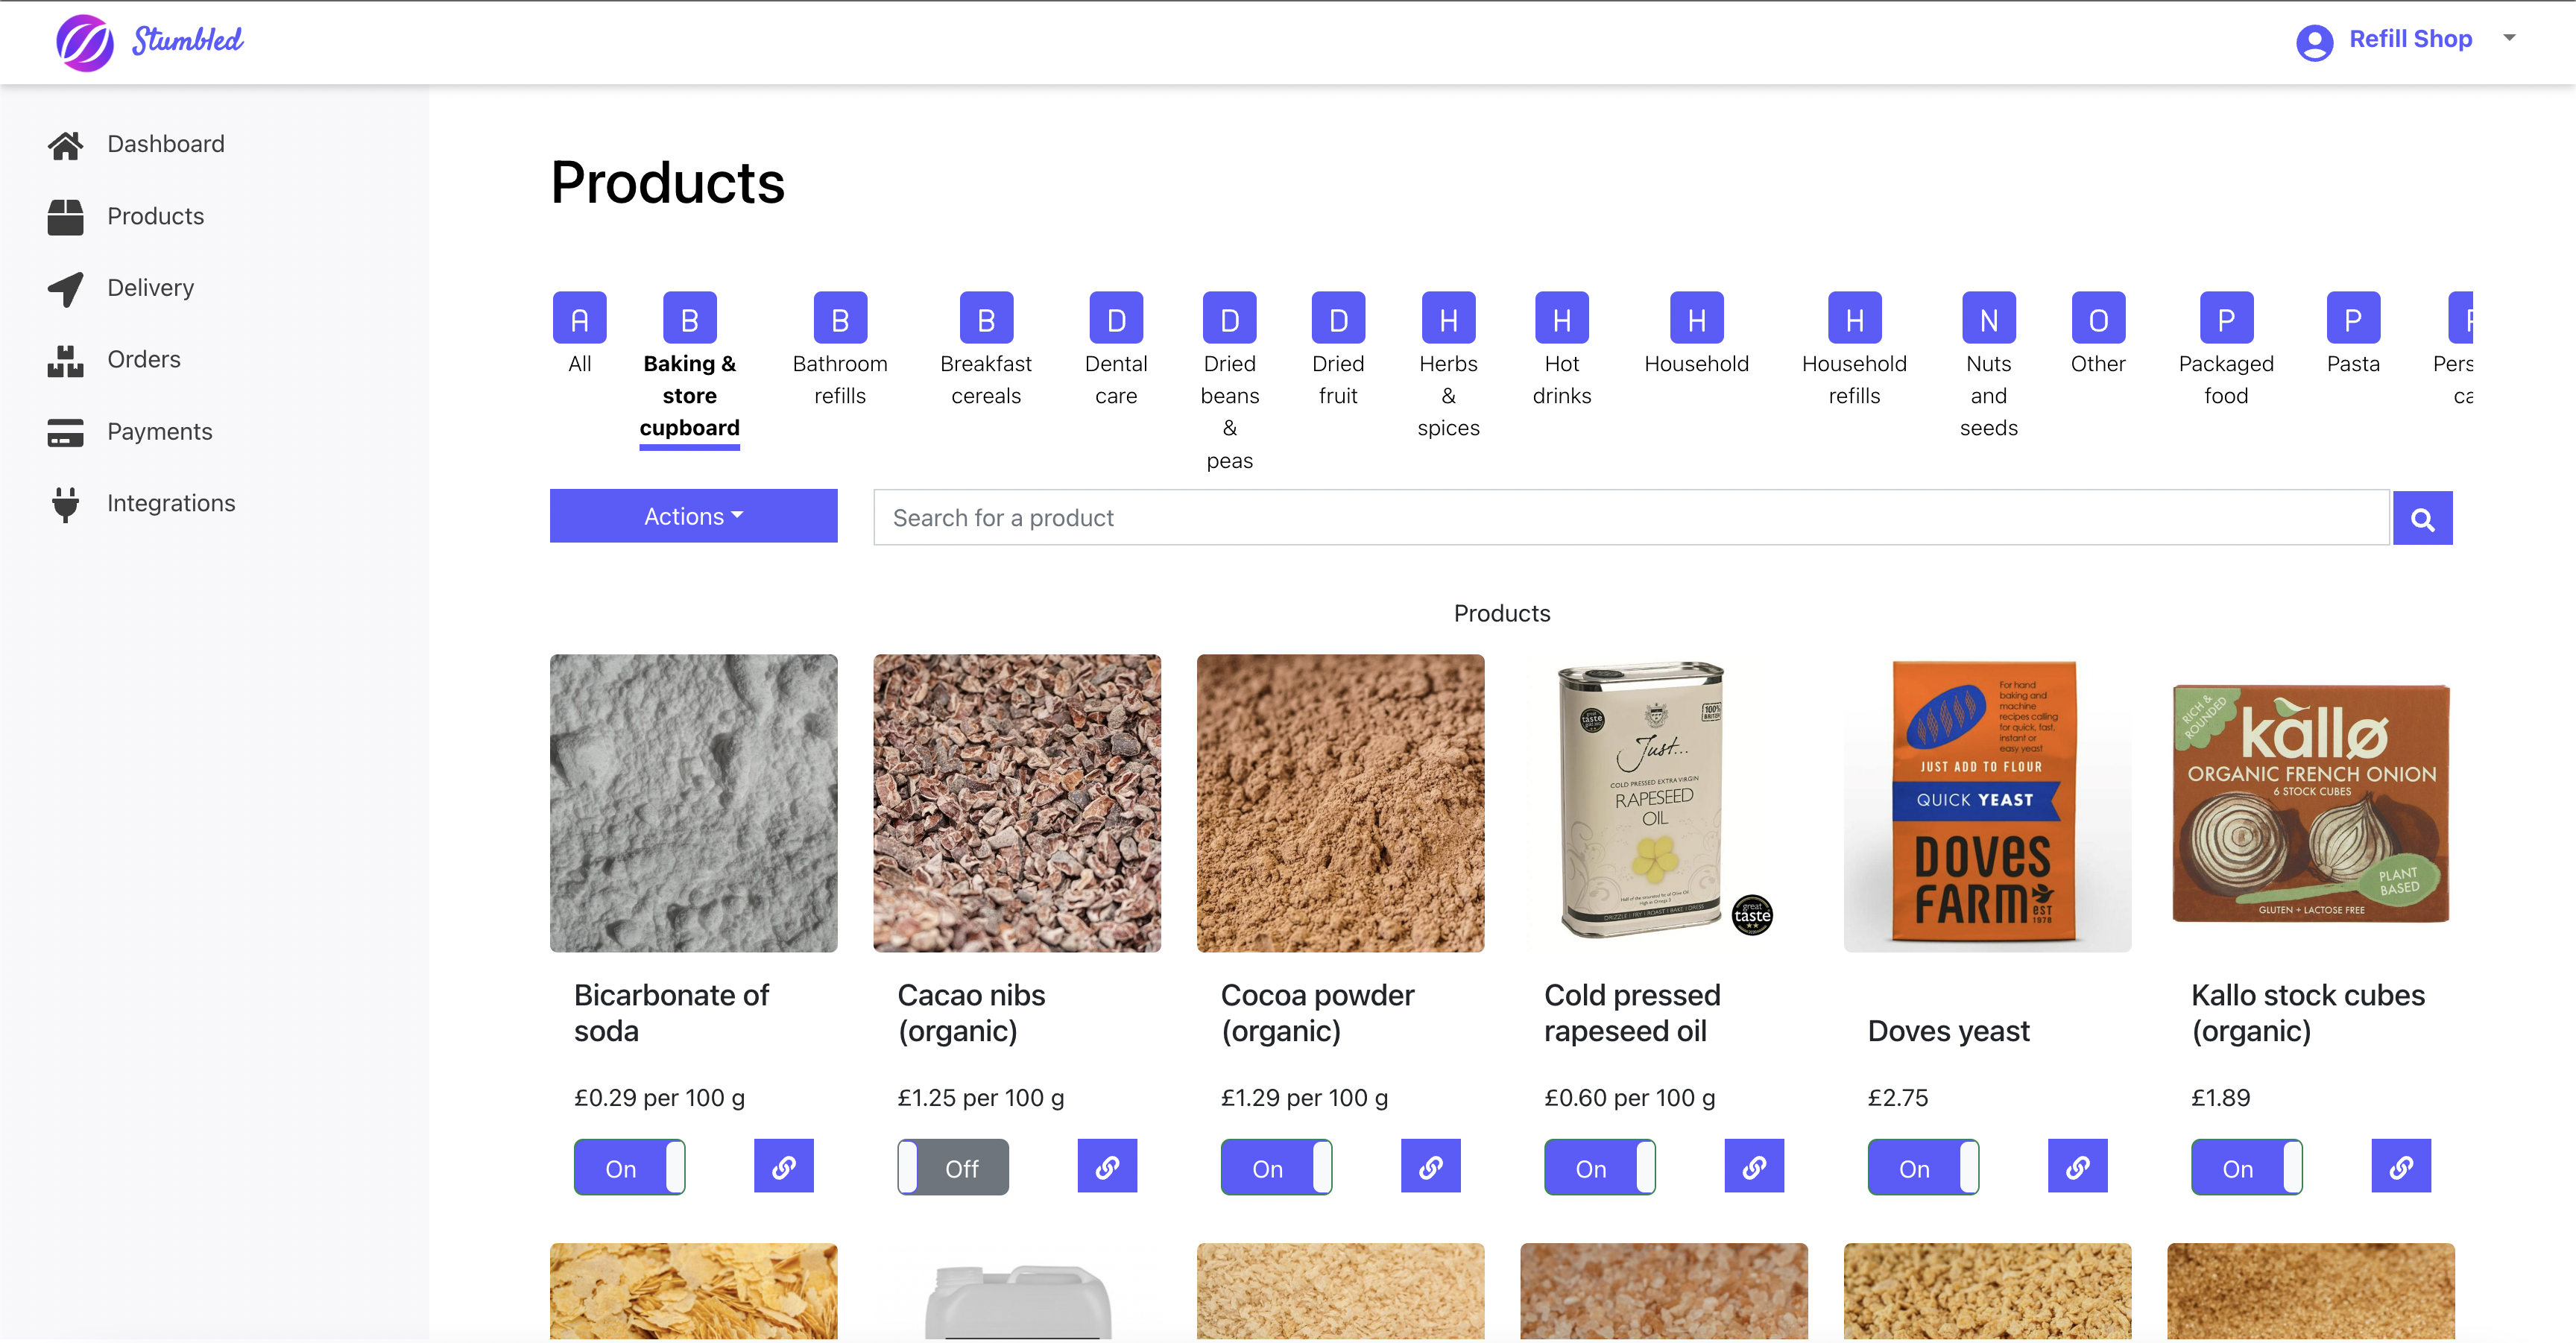This screenshot has height=1343, width=2576.
Task: Click the Stumbled logo icon
Action: pyautogui.click(x=84, y=42)
